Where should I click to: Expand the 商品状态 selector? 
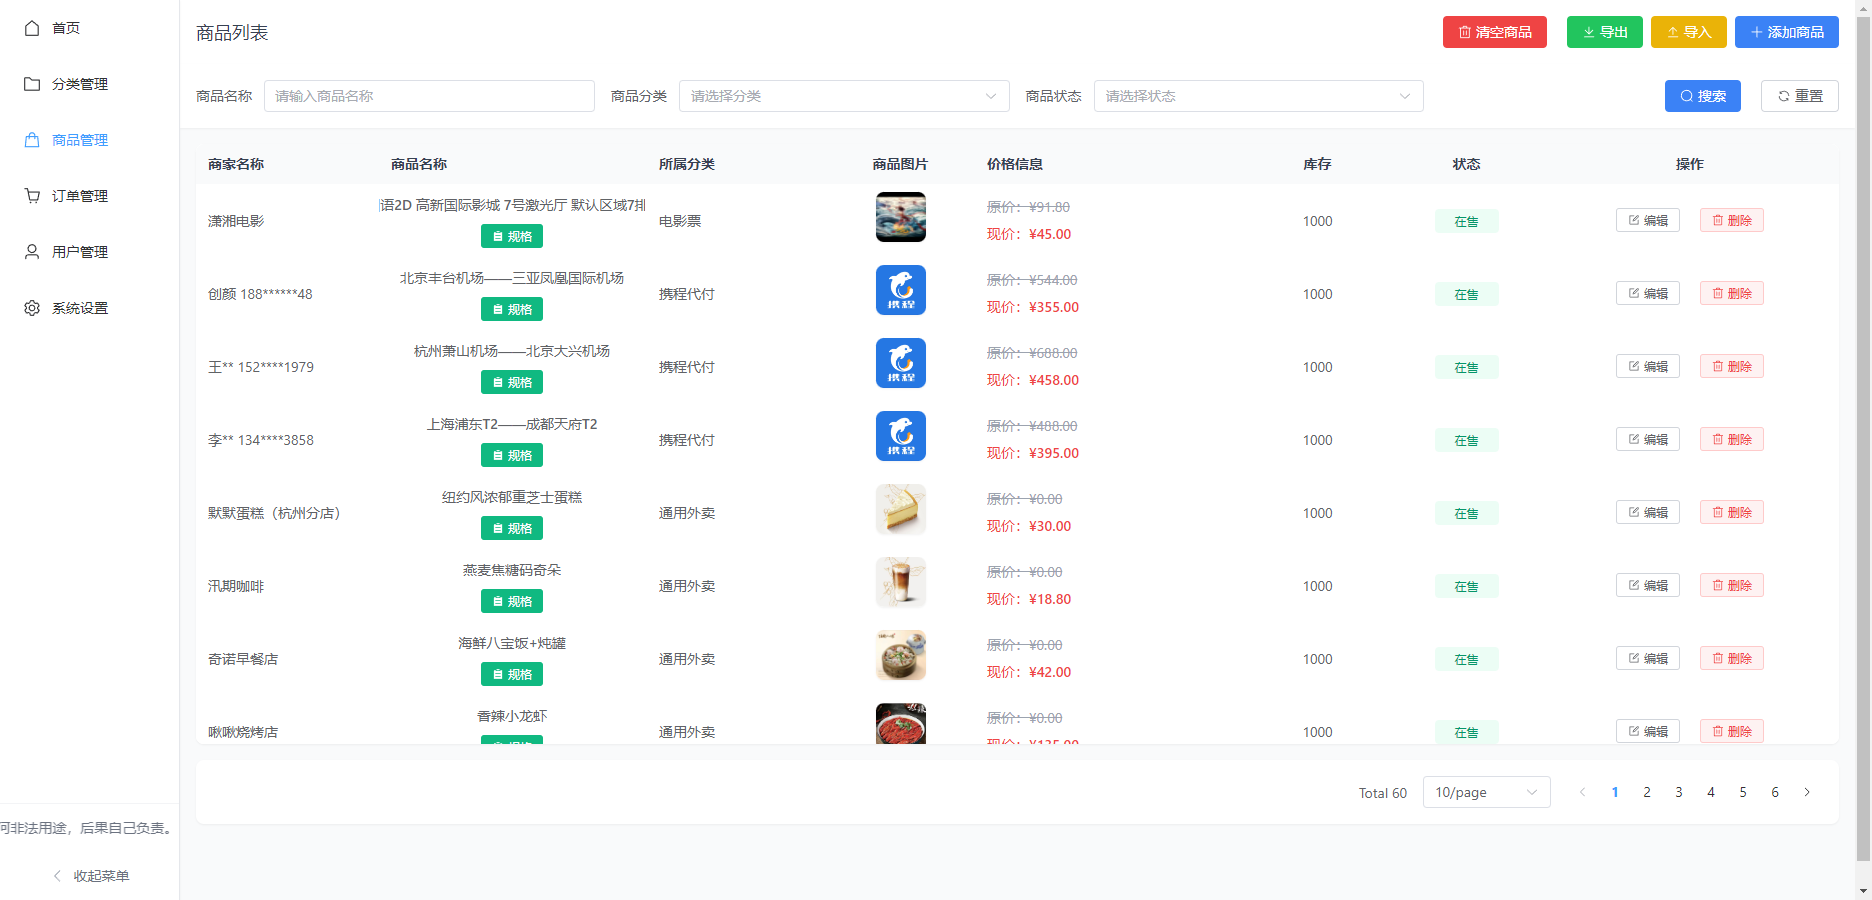[x=1258, y=96]
